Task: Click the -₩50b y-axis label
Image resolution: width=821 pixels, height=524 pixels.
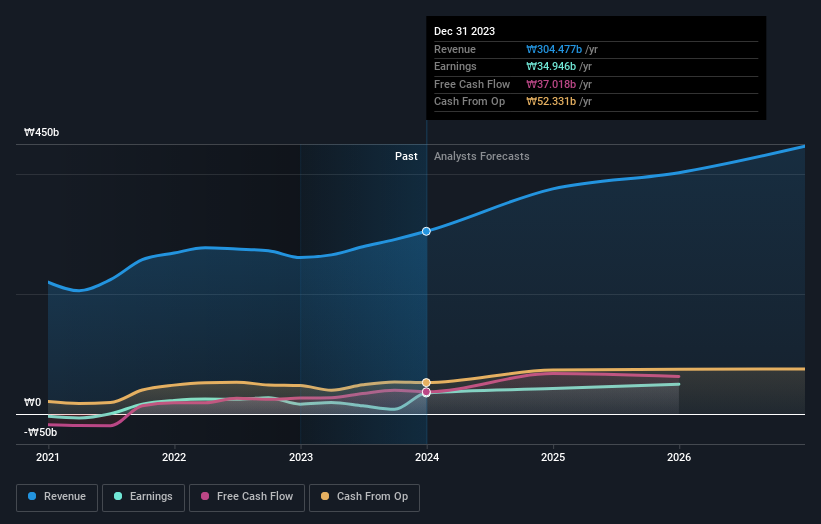Action: point(40,432)
